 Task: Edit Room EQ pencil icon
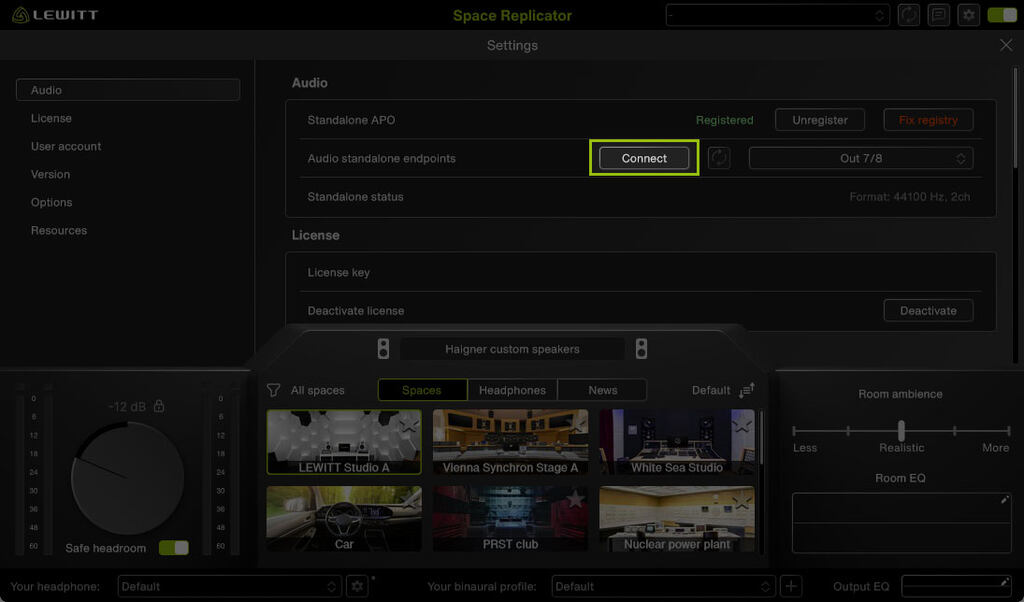[1004, 499]
